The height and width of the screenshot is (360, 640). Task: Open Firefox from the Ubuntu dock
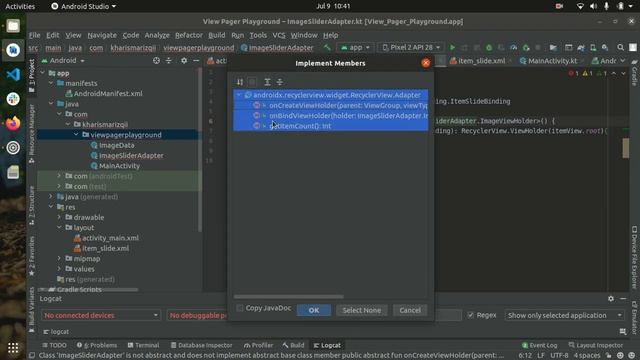[13, 123]
